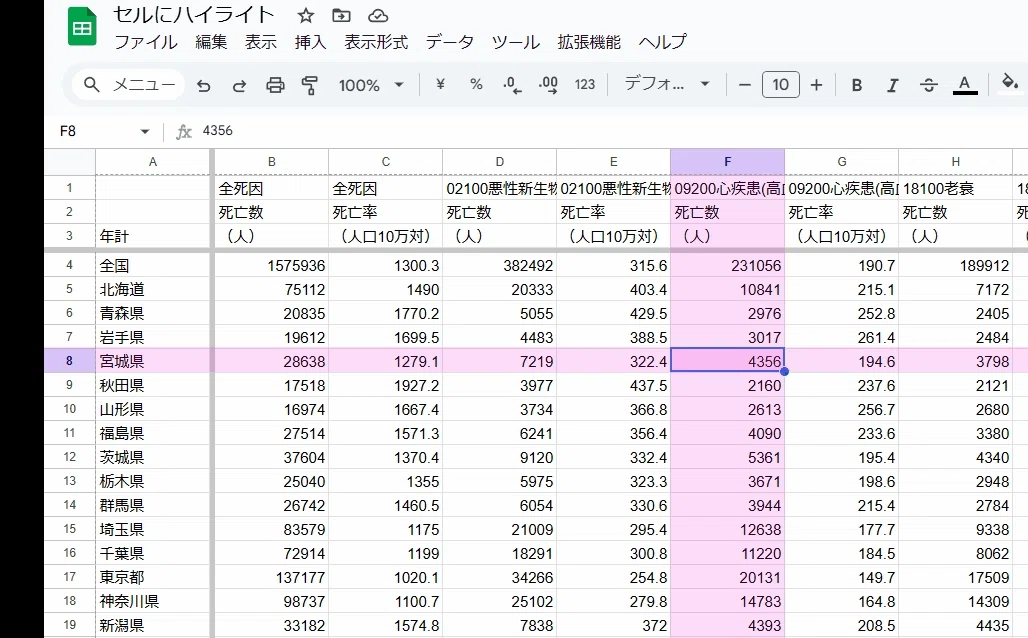Click the Print icon
1028x638 pixels.
point(275,85)
